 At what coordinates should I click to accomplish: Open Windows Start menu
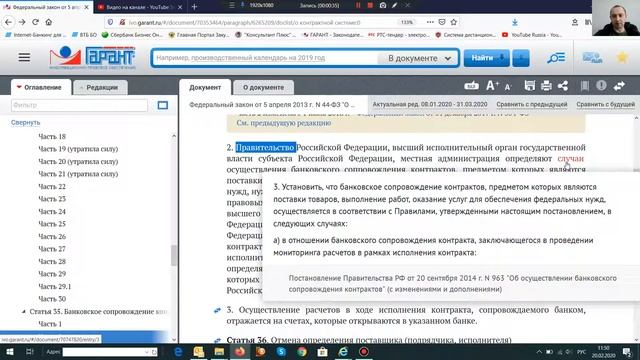coord(9,351)
